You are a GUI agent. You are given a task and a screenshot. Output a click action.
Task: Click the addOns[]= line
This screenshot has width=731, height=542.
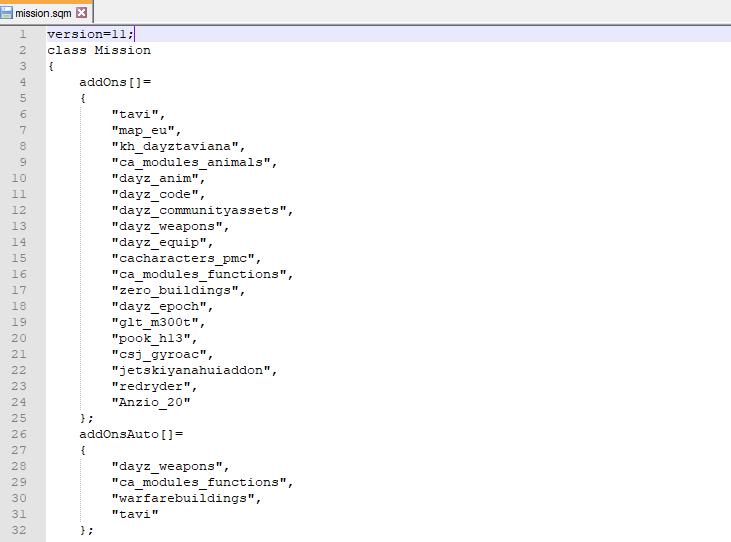115,82
